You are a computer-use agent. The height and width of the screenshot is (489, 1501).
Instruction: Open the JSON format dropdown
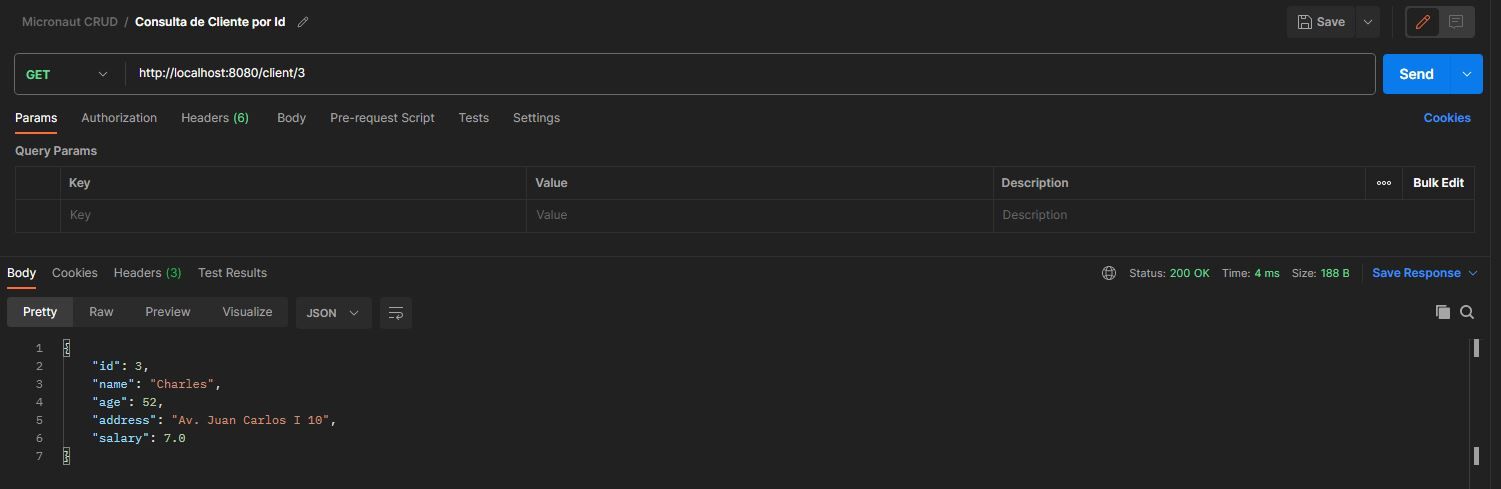click(x=333, y=313)
